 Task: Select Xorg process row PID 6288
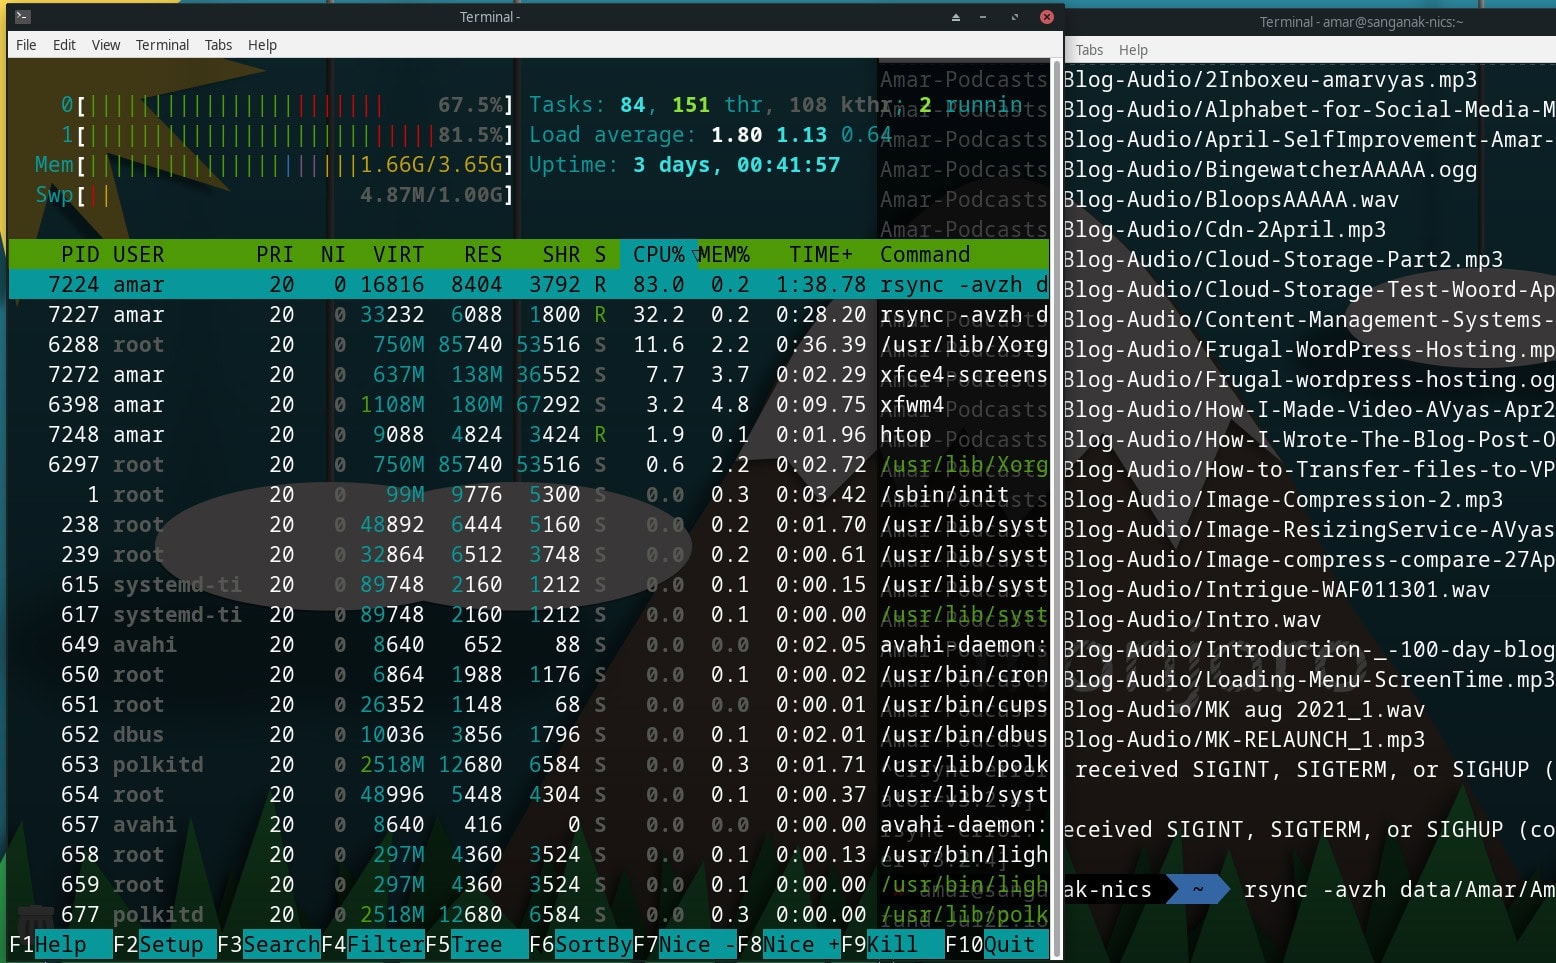coord(528,344)
